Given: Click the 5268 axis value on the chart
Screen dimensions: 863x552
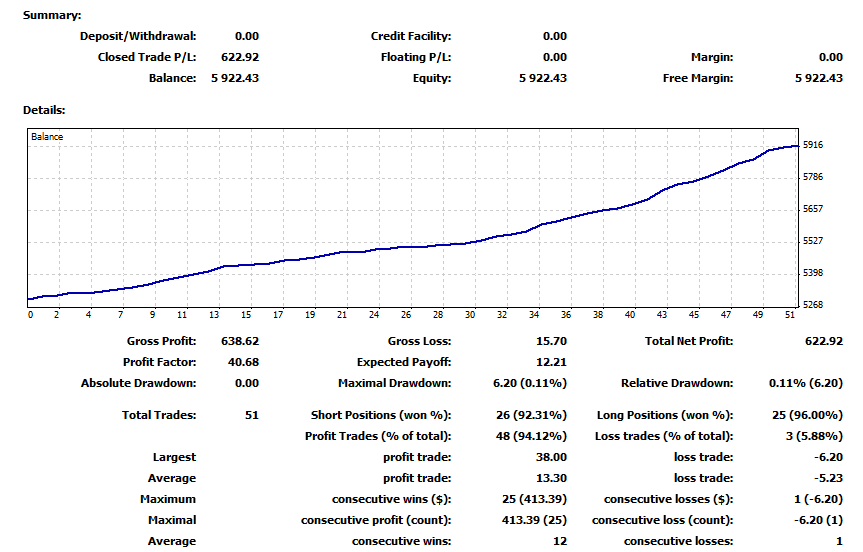Looking at the screenshot, I should [x=813, y=304].
